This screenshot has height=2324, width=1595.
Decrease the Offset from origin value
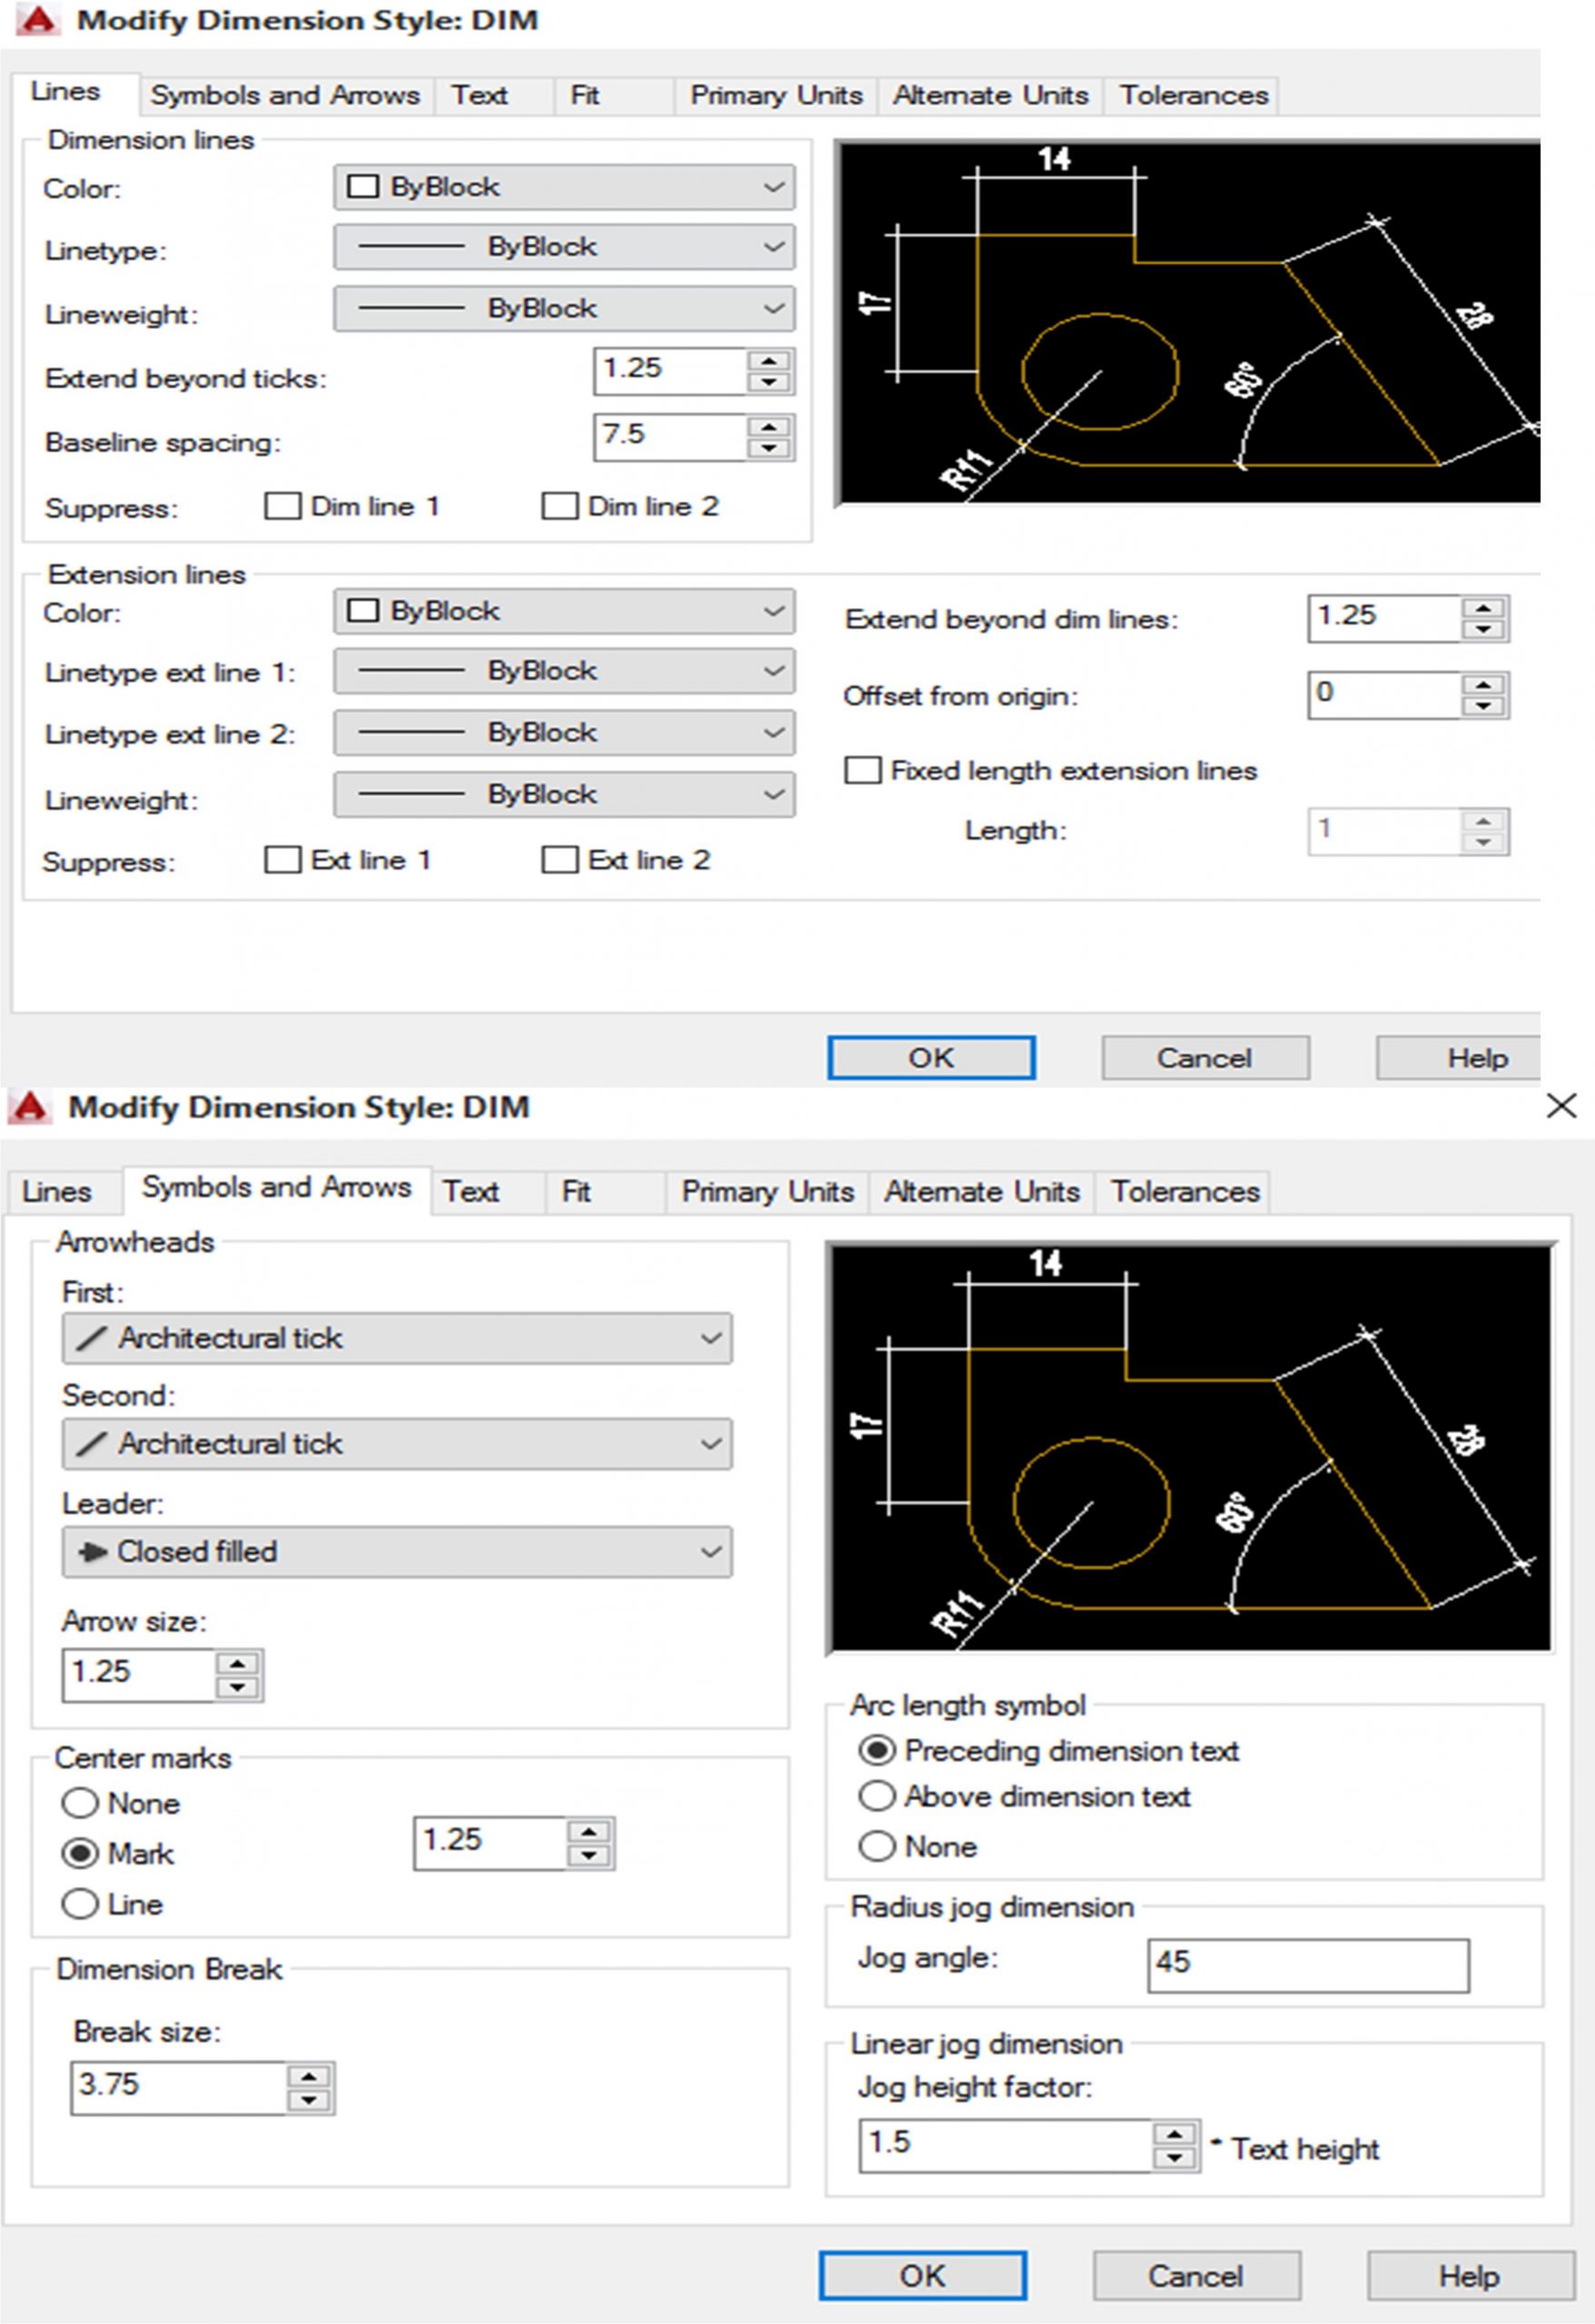coord(1483,706)
